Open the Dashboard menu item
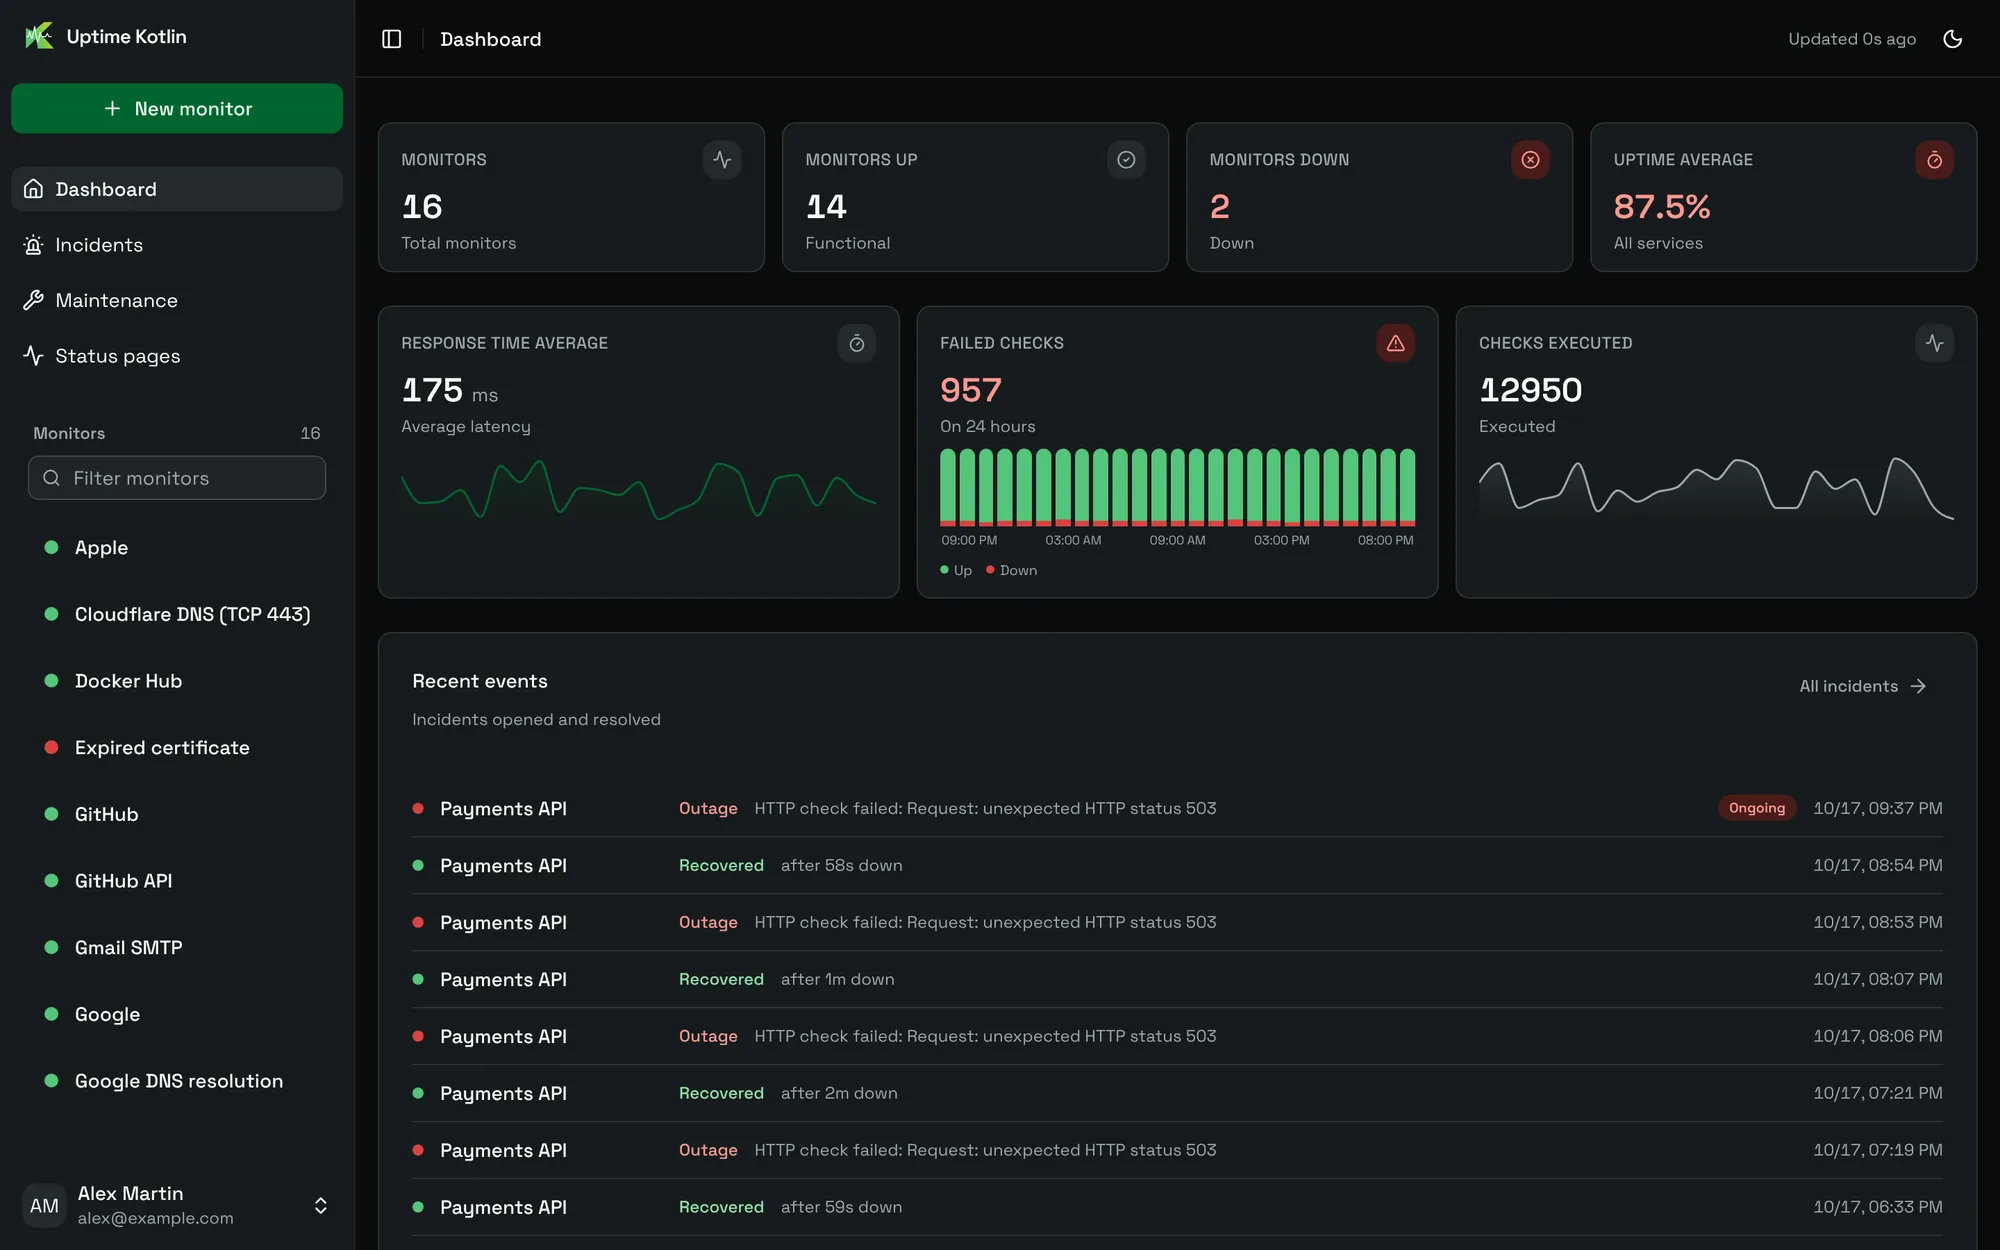Screen dimensions: 2000x1250 tap(177, 189)
